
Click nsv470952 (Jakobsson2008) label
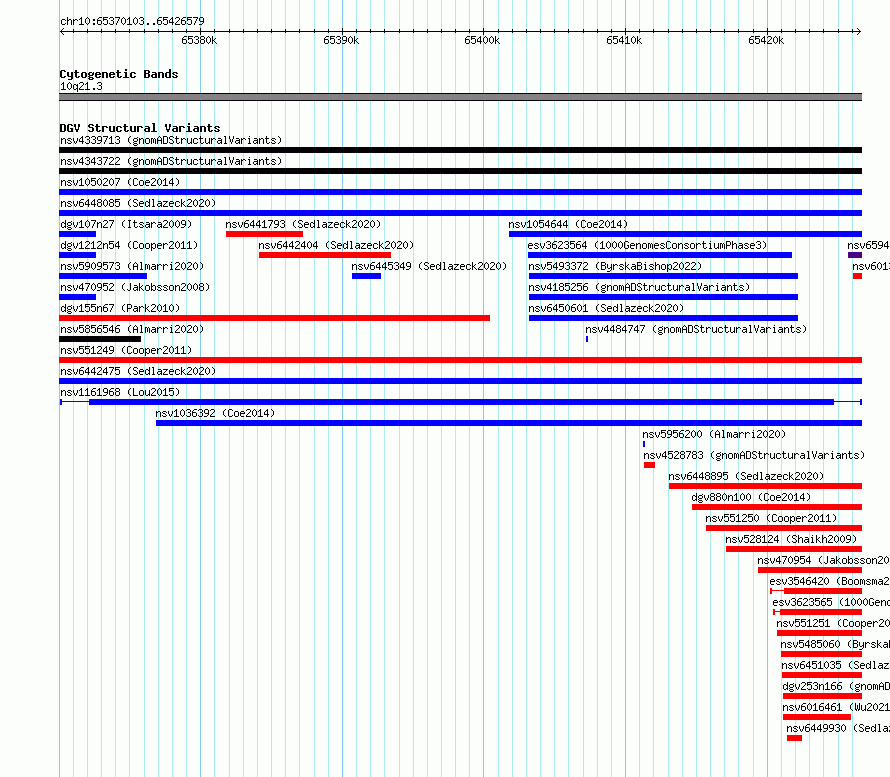[x=135, y=287]
